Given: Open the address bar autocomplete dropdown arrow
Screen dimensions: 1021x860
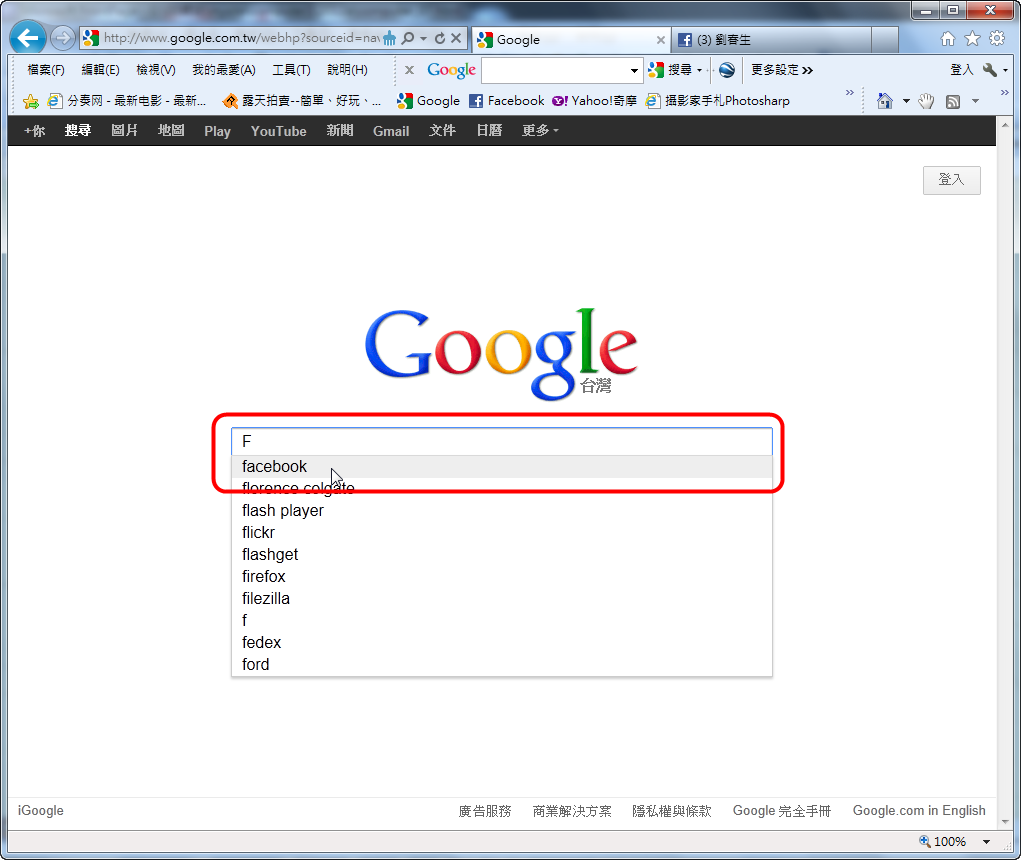Looking at the screenshot, I should (x=423, y=38).
